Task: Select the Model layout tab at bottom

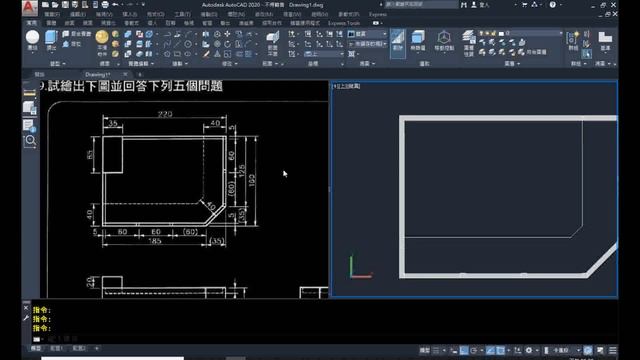Action: [x=36, y=349]
